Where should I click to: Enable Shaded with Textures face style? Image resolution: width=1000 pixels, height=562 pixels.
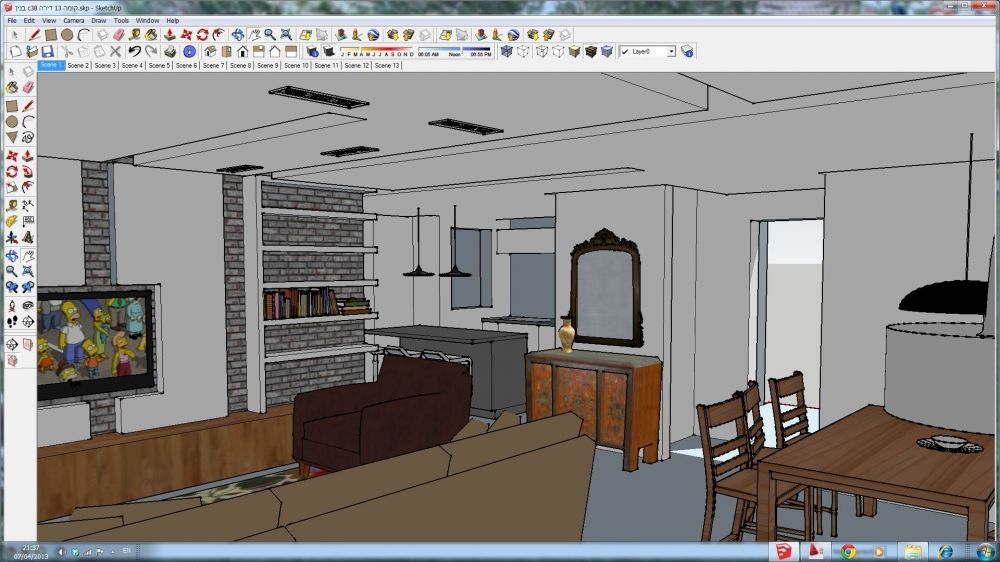(590, 51)
